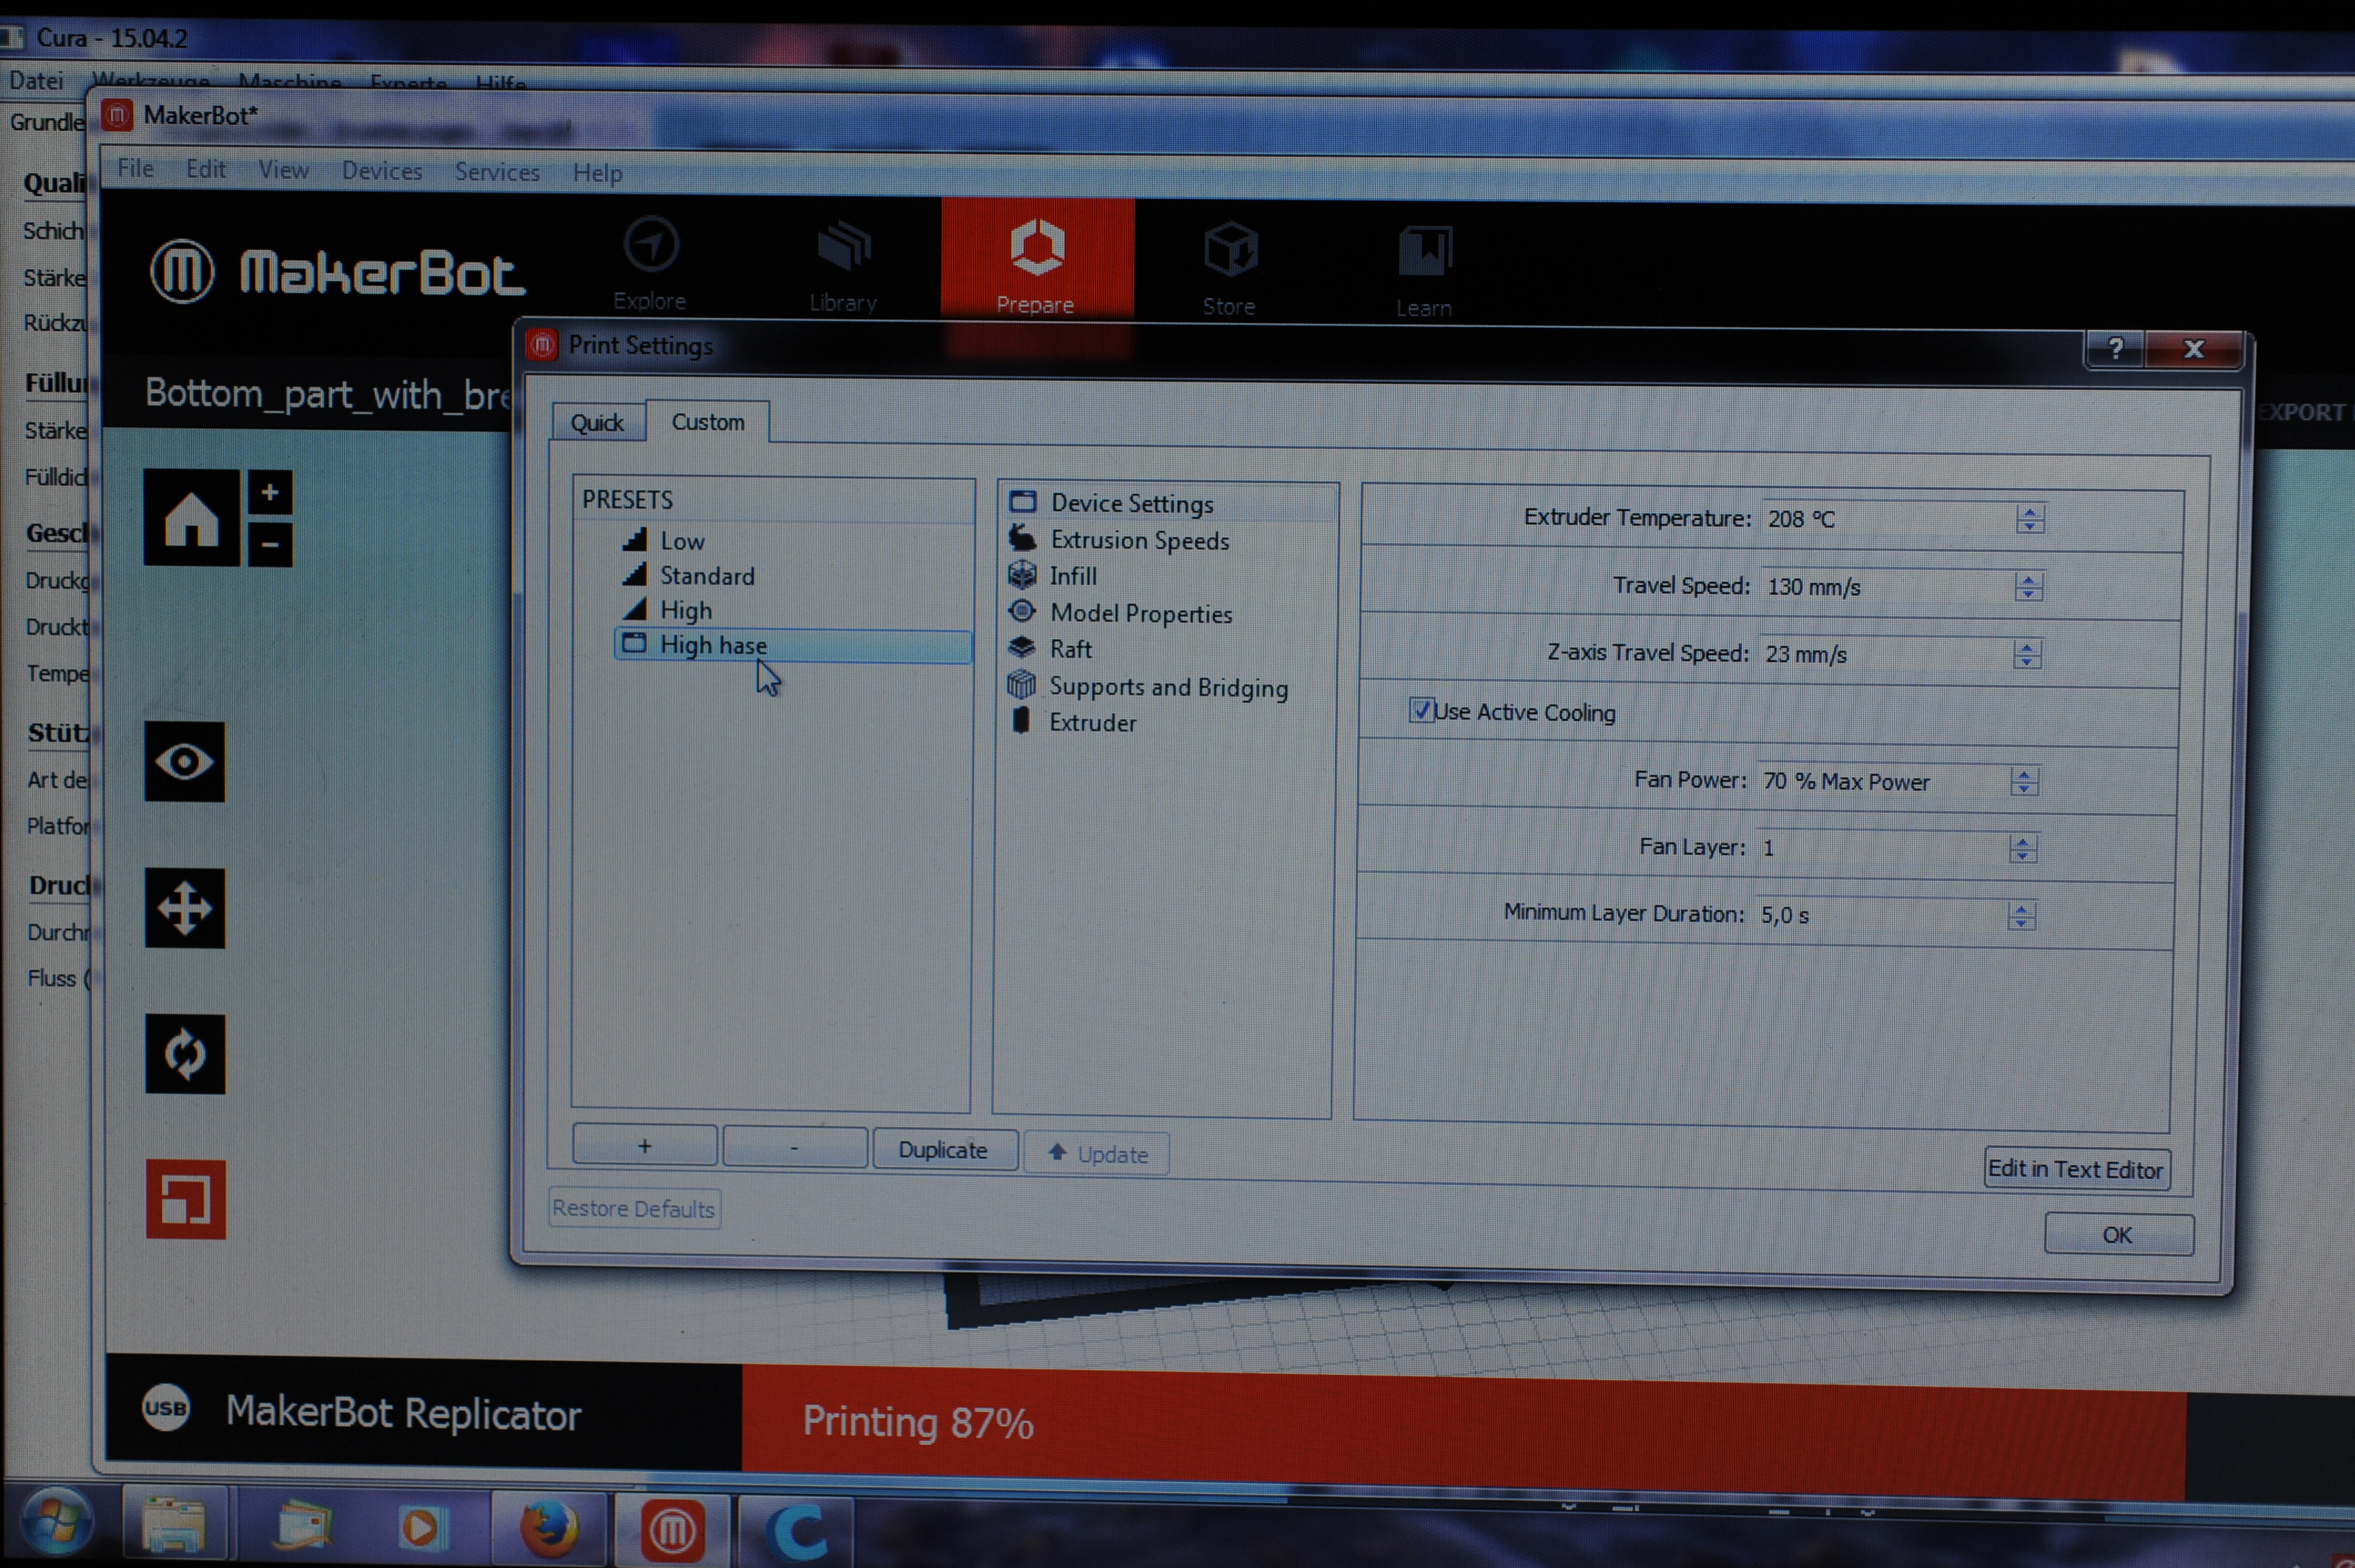Open Firefox from the taskbar
2355x1568 pixels.
click(550, 1528)
